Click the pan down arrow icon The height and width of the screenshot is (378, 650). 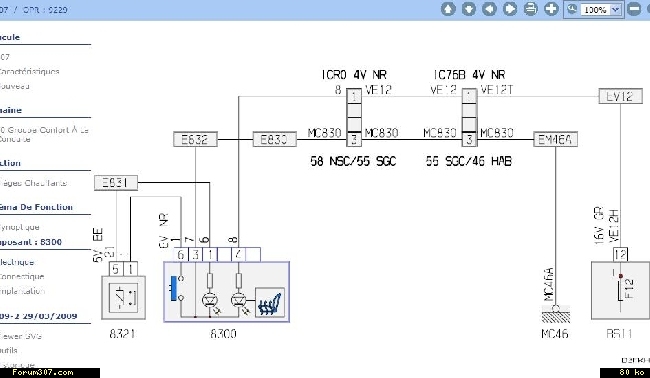(x=469, y=9)
